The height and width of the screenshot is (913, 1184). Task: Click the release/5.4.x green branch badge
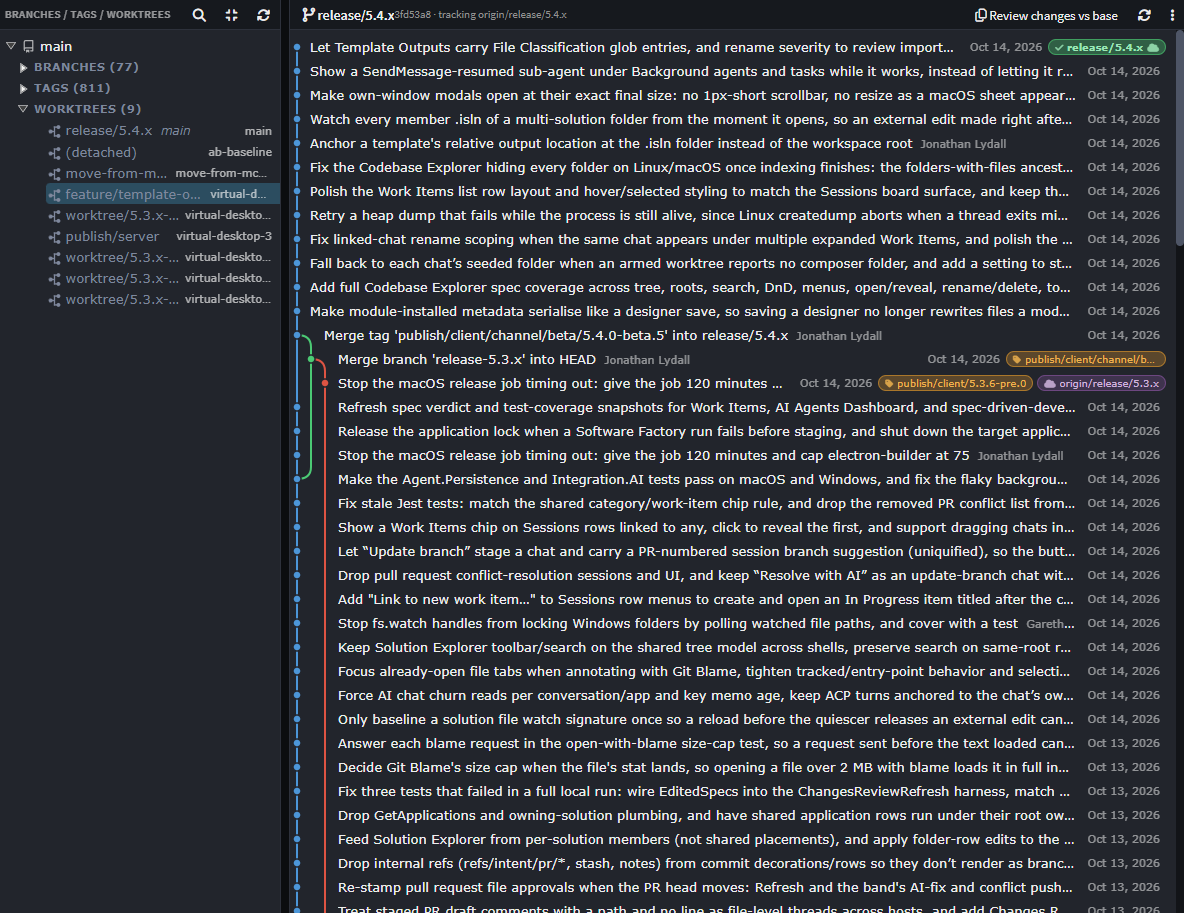pos(1106,48)
